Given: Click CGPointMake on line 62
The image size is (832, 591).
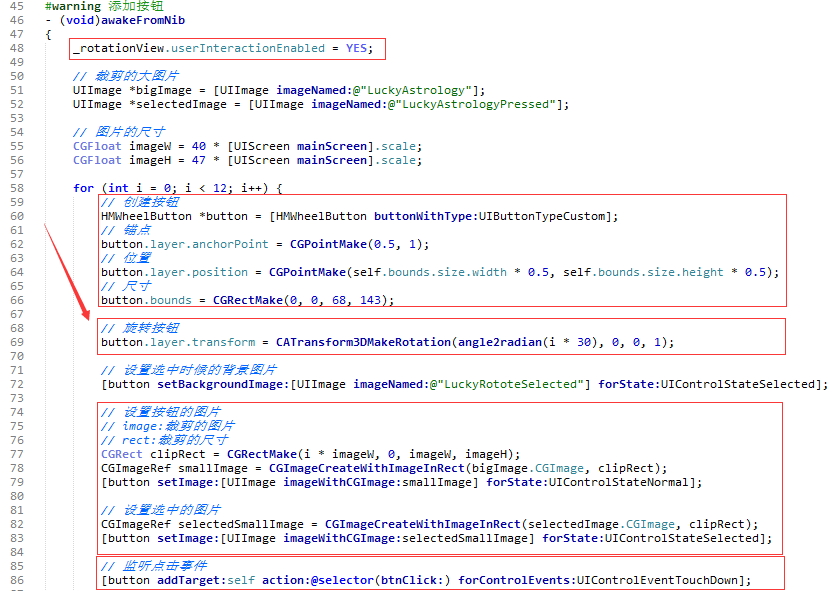Looking at the screenshot, I should tap(328, 244).
